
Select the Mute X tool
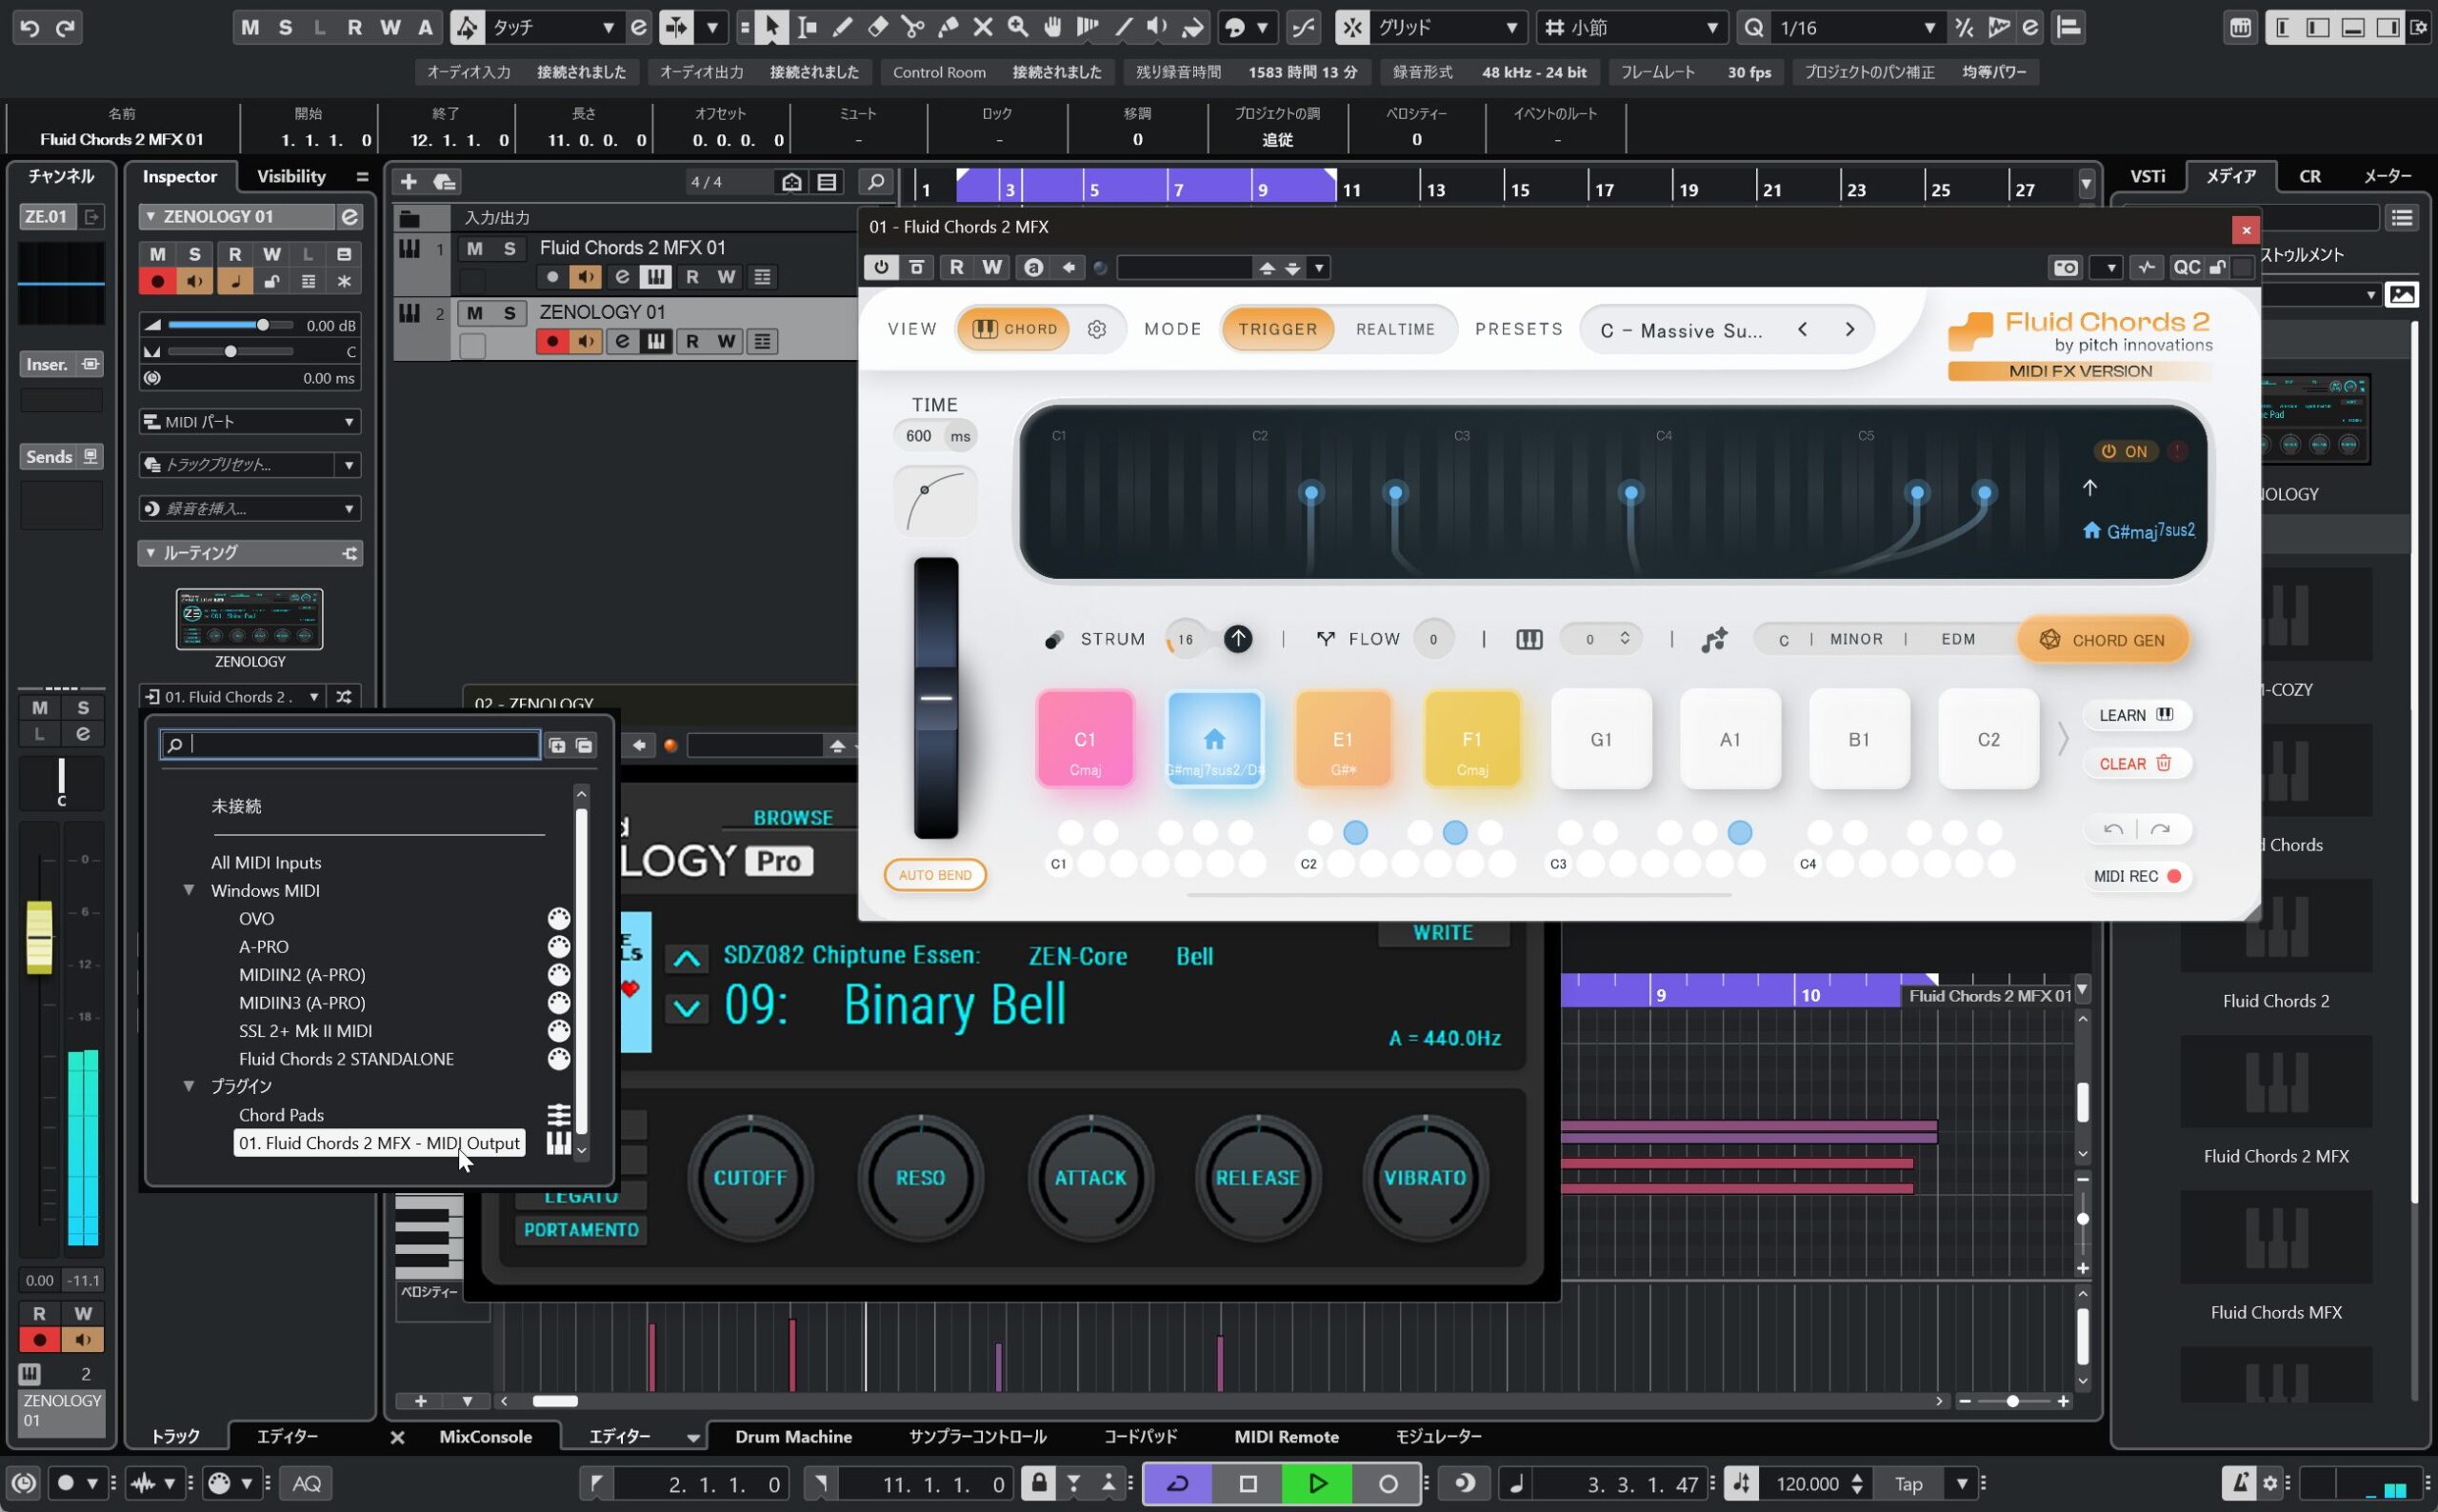tap(982, 27)
